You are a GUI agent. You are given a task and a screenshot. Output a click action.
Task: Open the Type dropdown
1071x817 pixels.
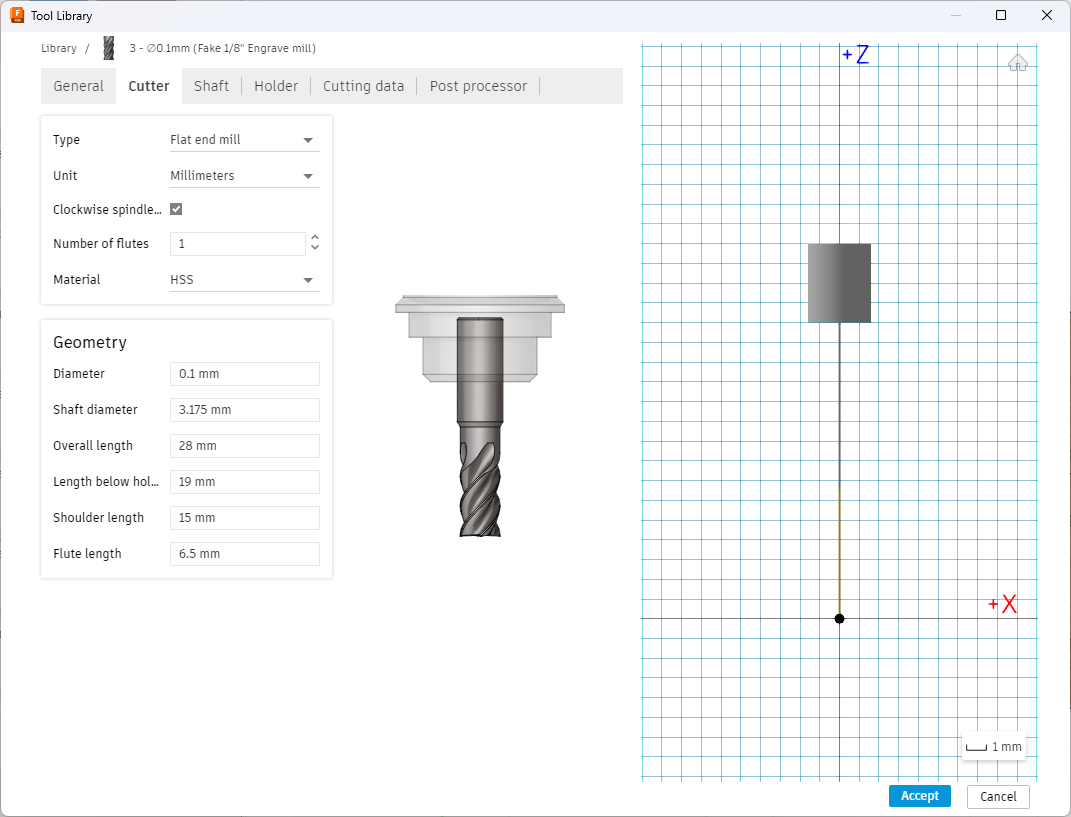243,140
